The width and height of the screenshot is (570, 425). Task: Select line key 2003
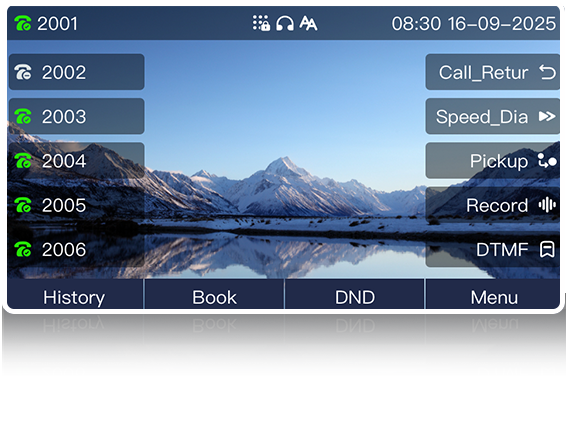pyautogui.click(x=77, y=116)
